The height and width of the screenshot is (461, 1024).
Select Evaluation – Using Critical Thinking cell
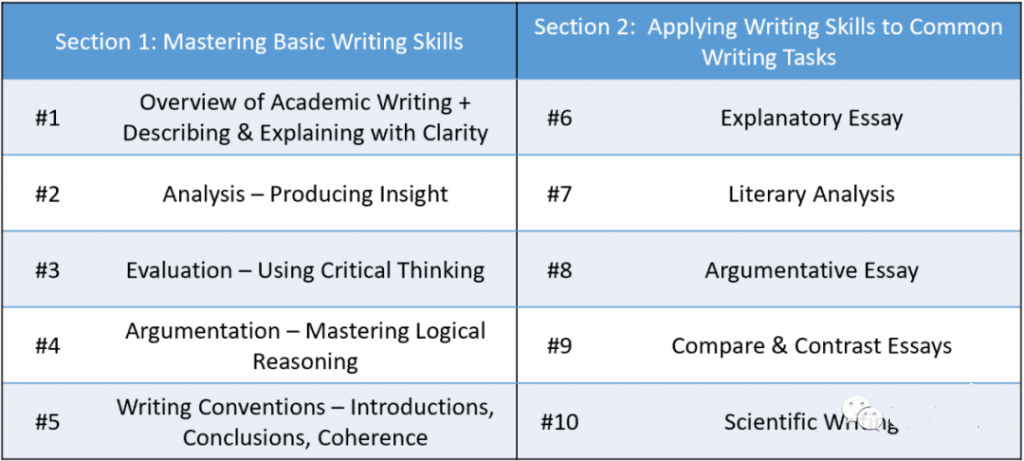pos(305,270)
